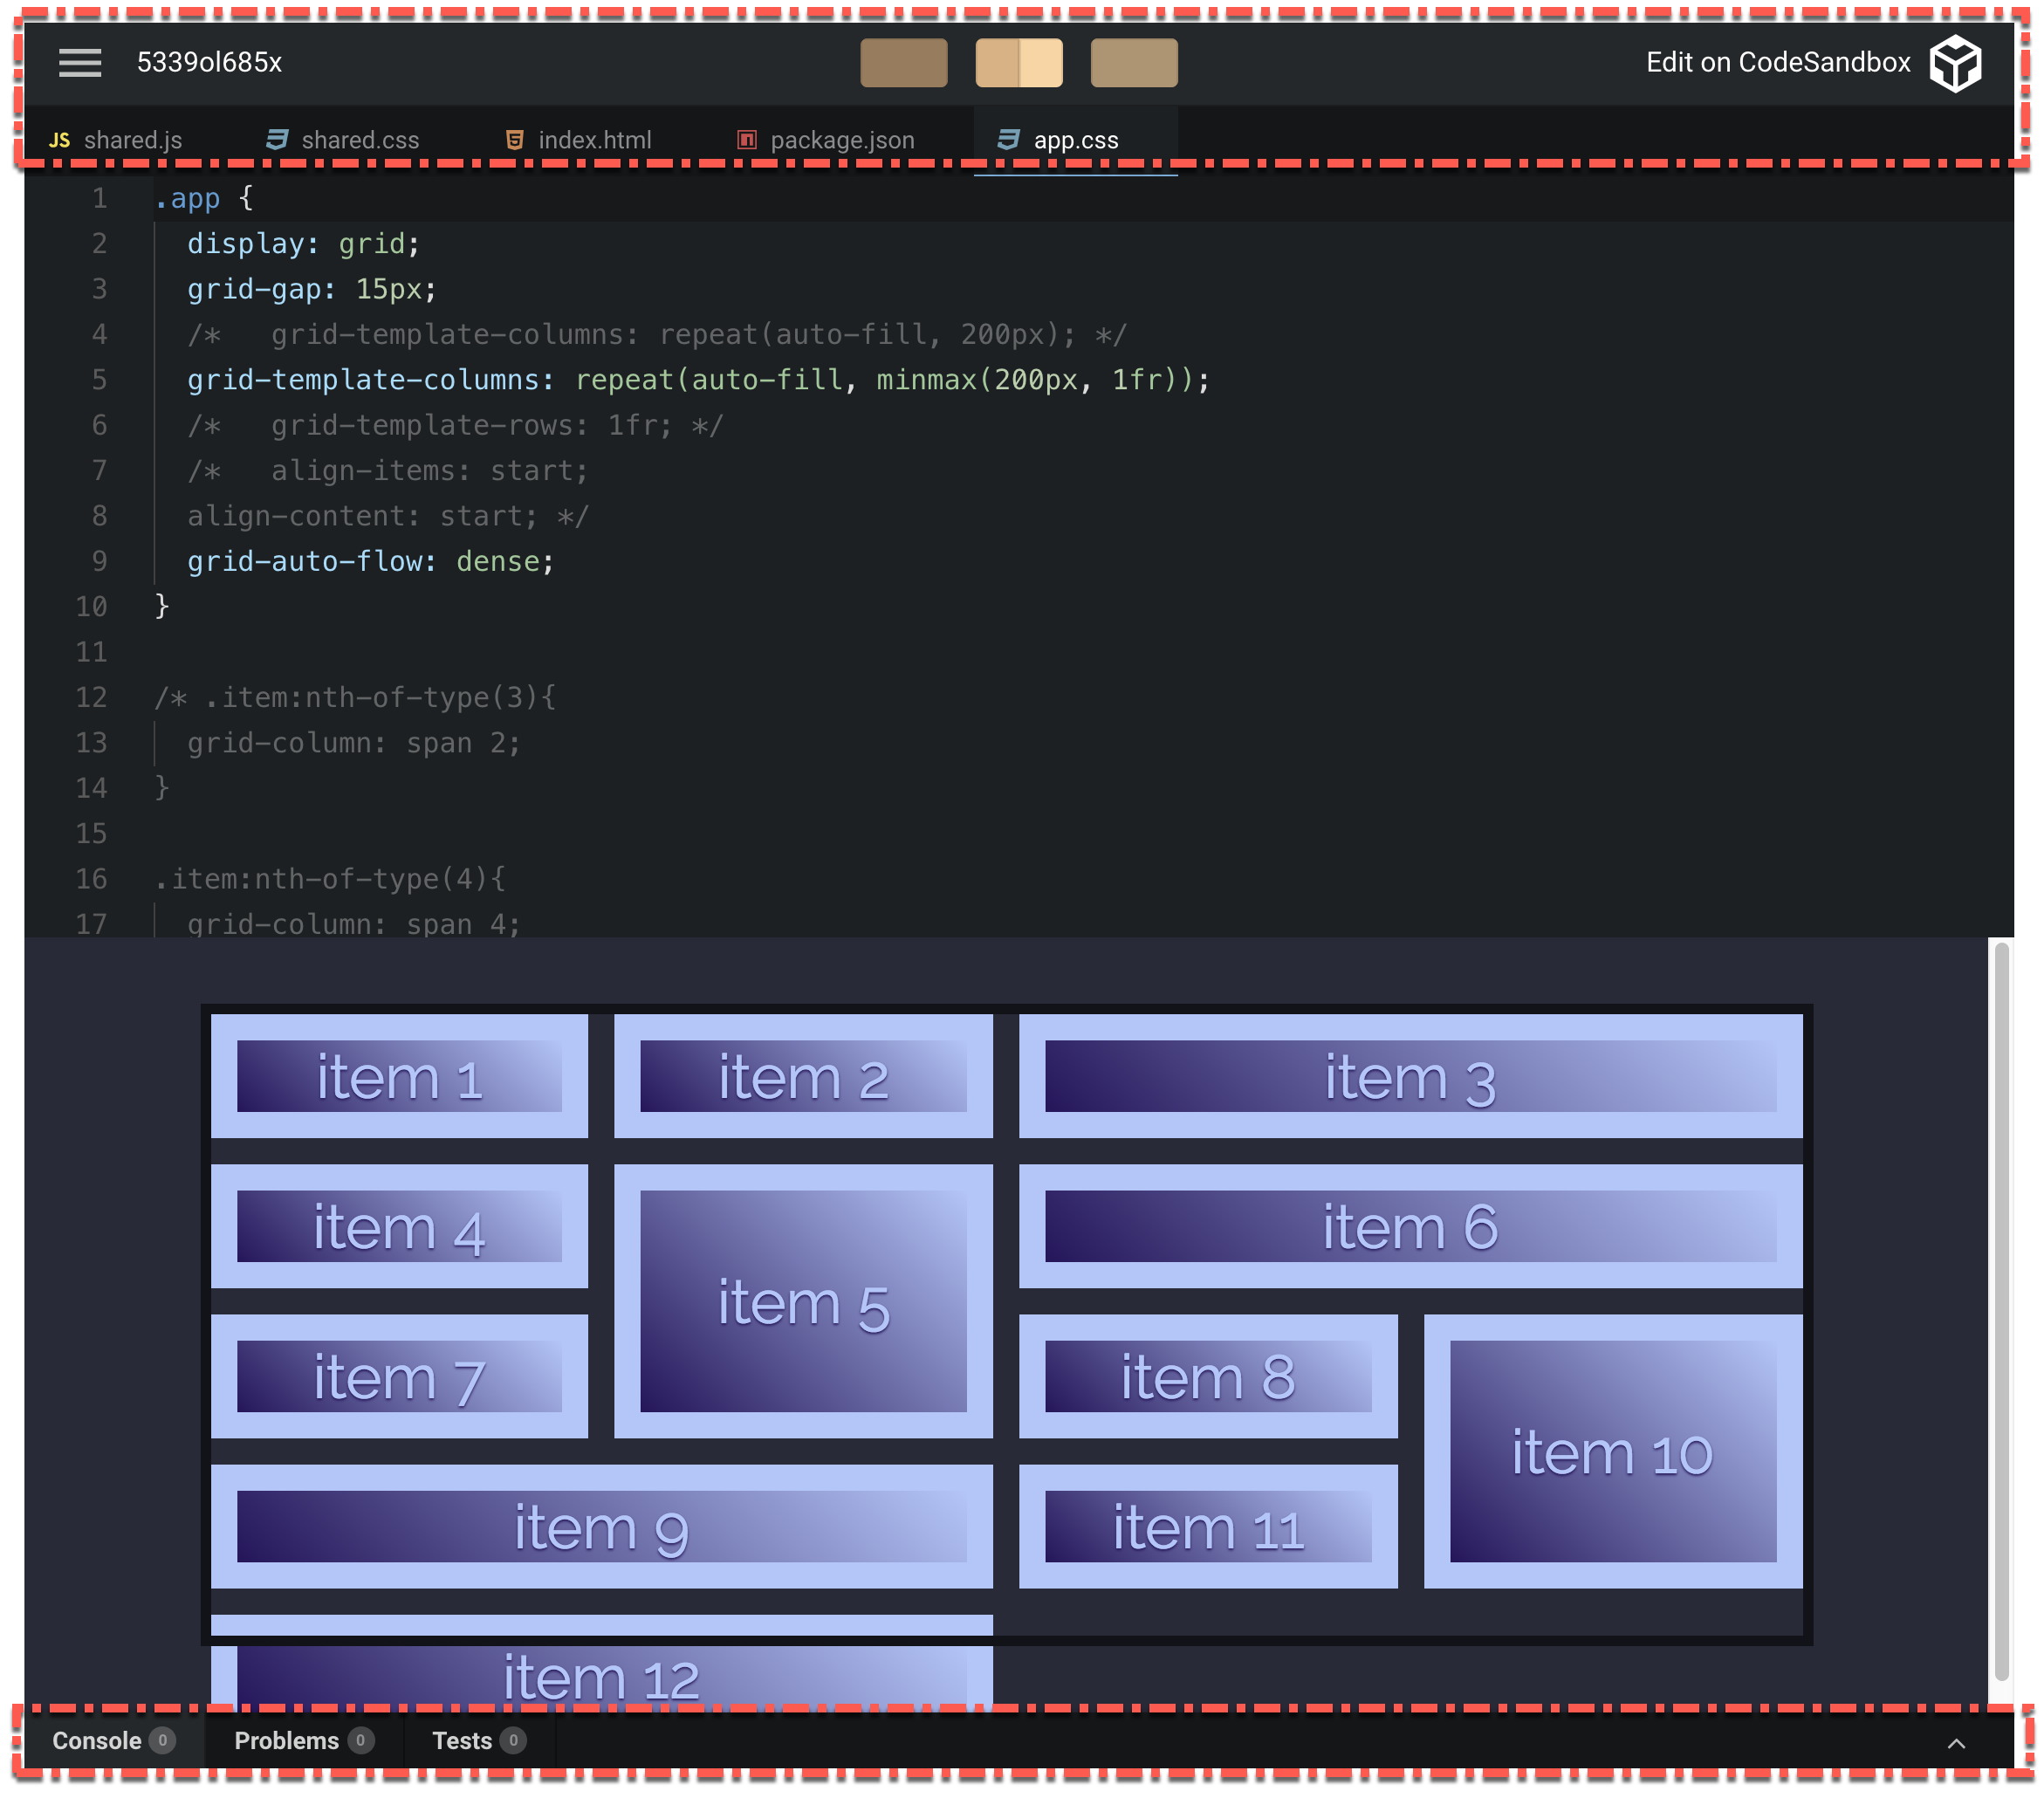Switch to editor-only view button
This screenshot has width=2044, height=1798.
pos(903,63)
